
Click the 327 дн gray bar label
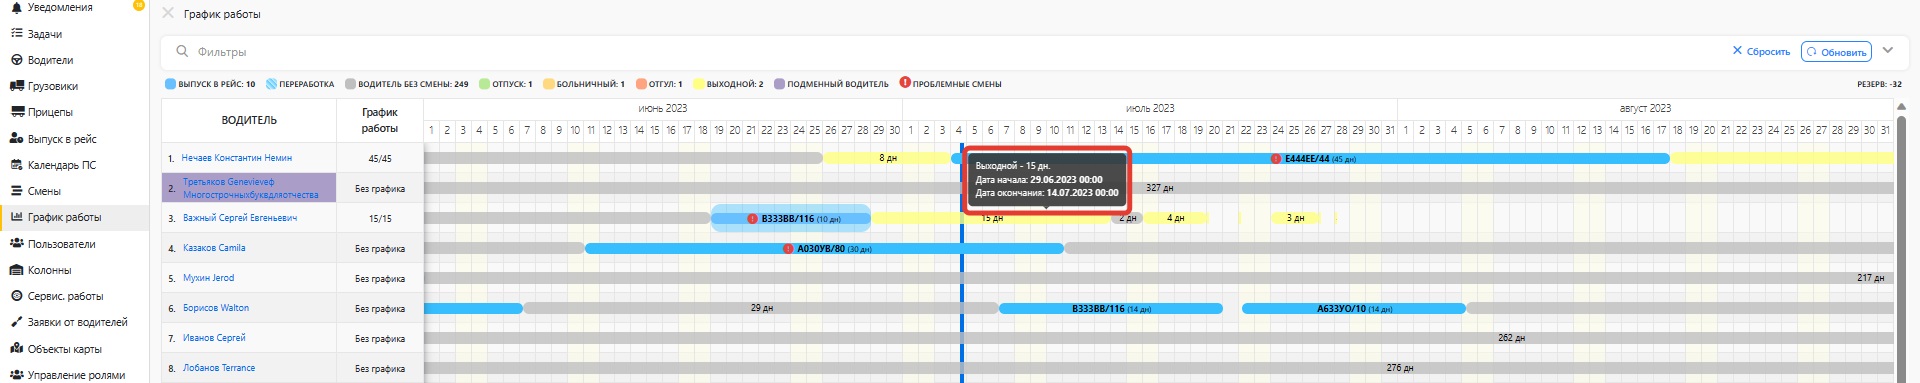(1160, 188)
